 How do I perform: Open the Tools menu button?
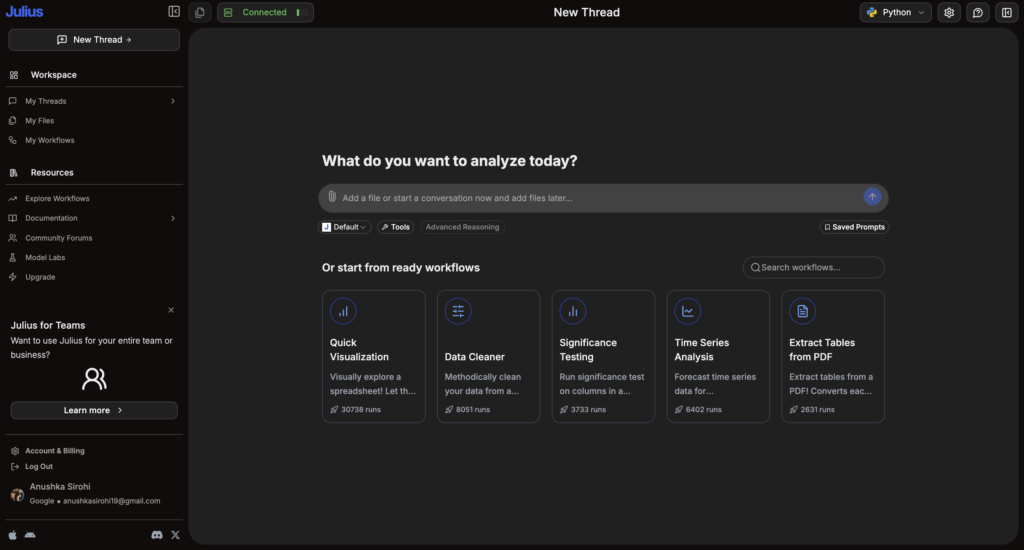(395, 227)
